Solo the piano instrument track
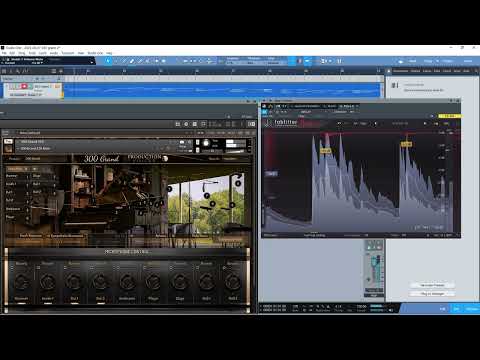 17,86
